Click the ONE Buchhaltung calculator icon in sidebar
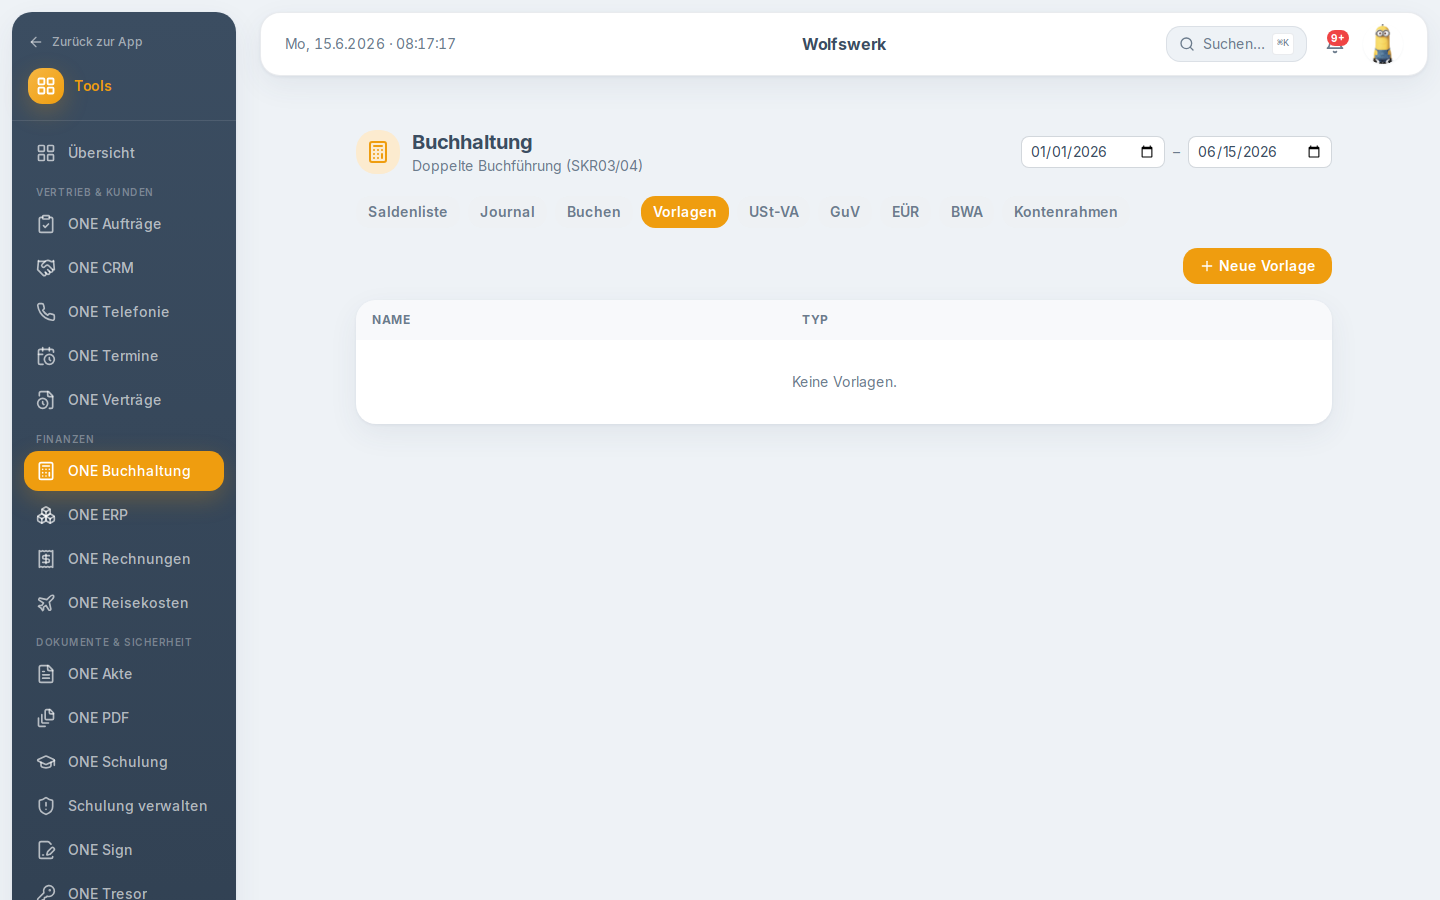This screenshot has height=900, width=1440. (46, 471)
